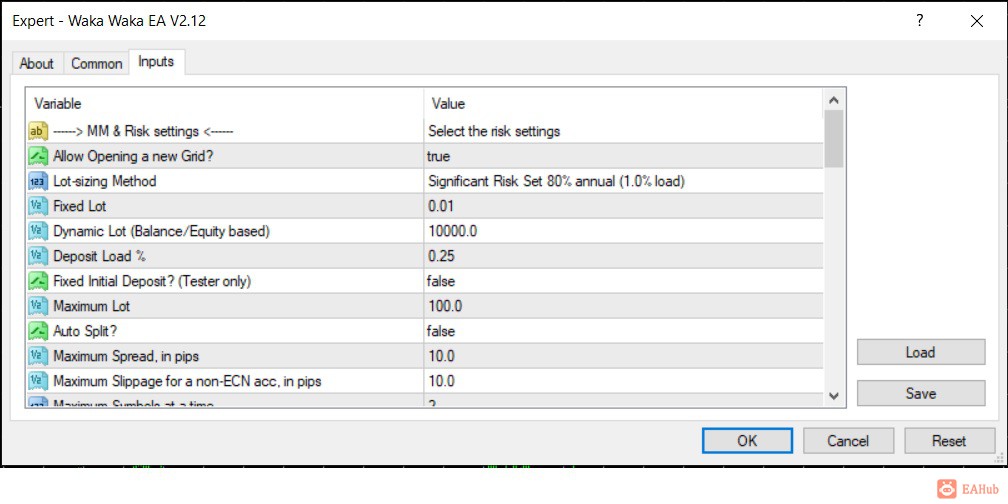Select the 'Allow Opening a new Grid?' label
The height and width of the screenshot is (504, 1008).
(x=133, y=156)
